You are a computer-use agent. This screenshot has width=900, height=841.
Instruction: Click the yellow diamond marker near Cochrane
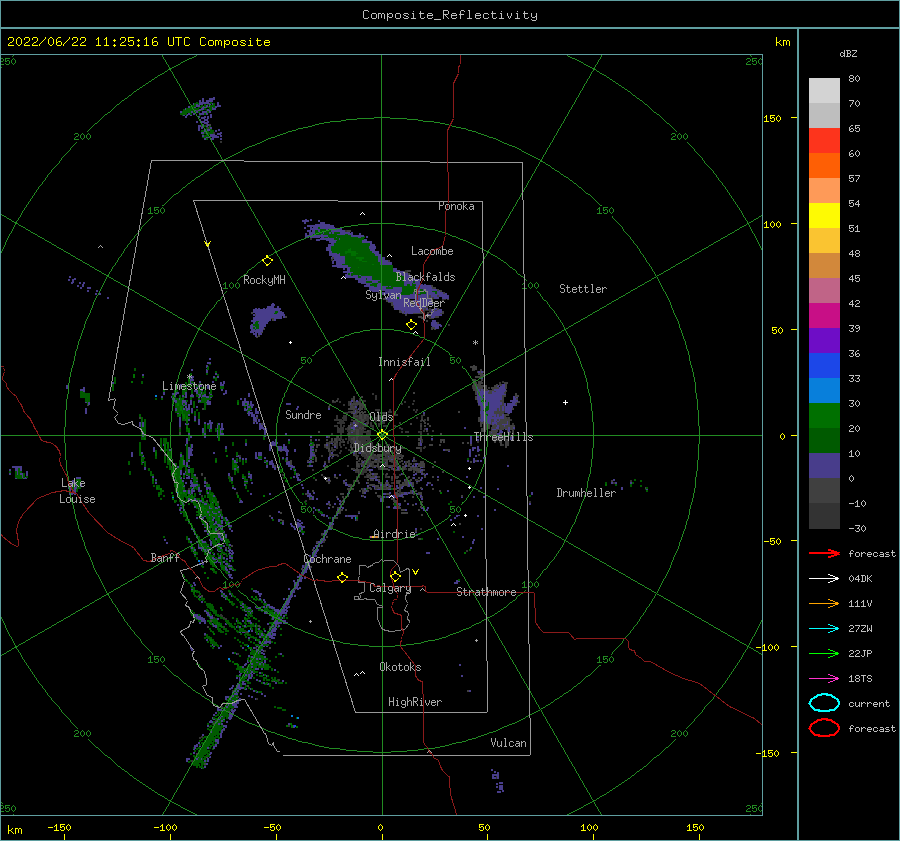(x=342, y=577)
